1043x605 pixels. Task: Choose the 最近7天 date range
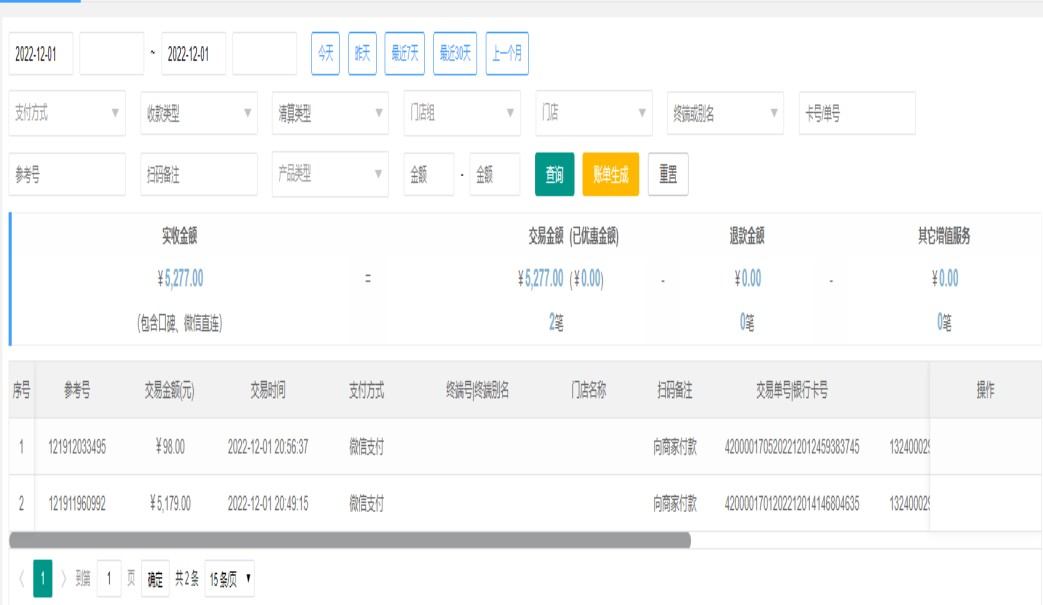(x=405, y=54)
